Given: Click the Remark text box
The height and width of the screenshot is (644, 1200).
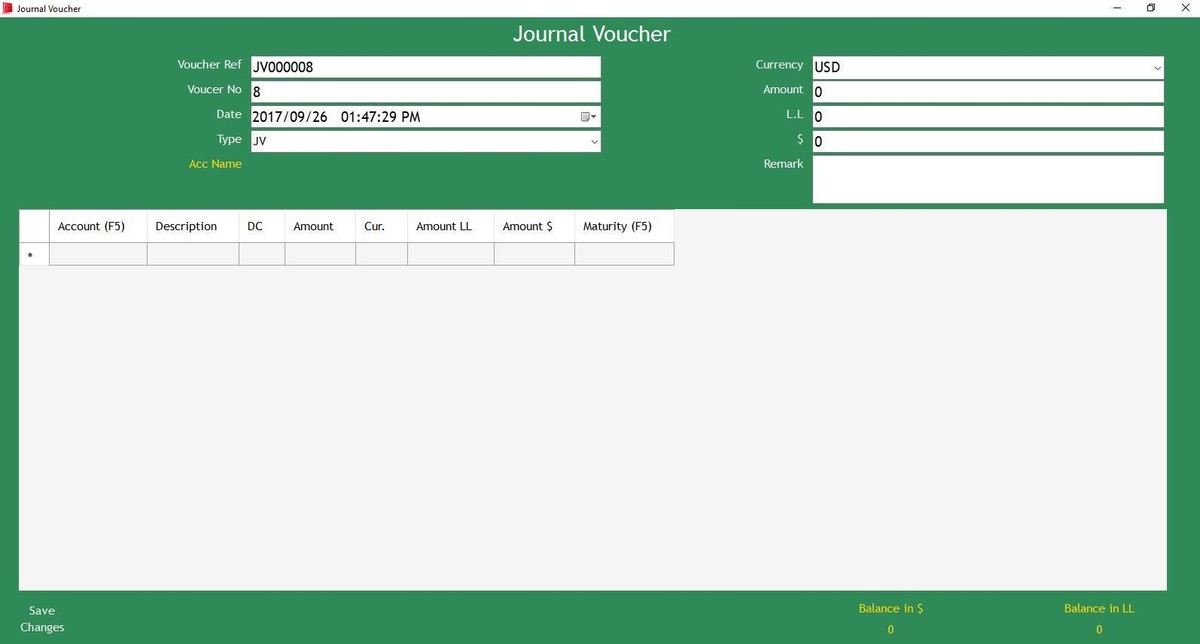Looking at the screenshot, I should coord(988,179).
